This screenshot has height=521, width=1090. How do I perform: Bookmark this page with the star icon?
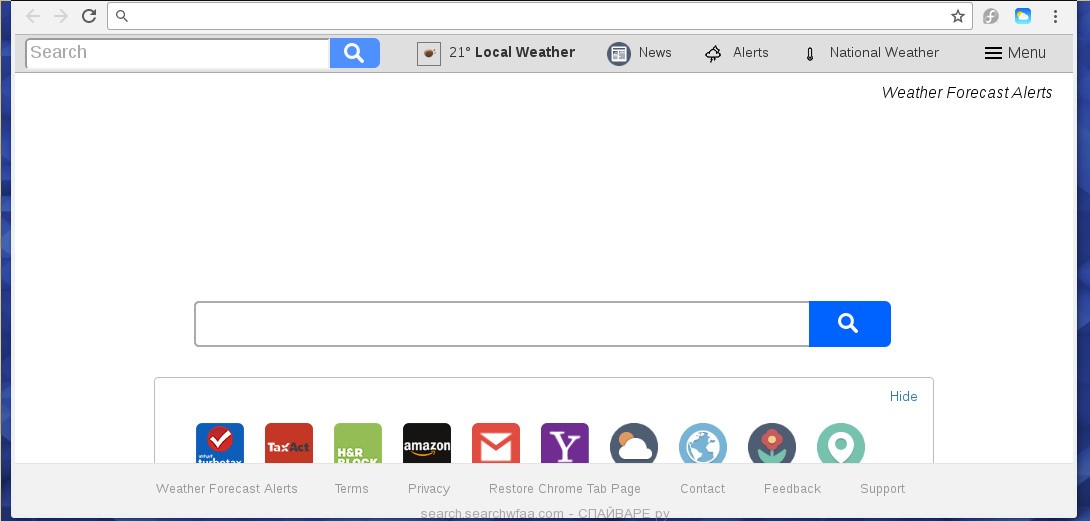958,16
